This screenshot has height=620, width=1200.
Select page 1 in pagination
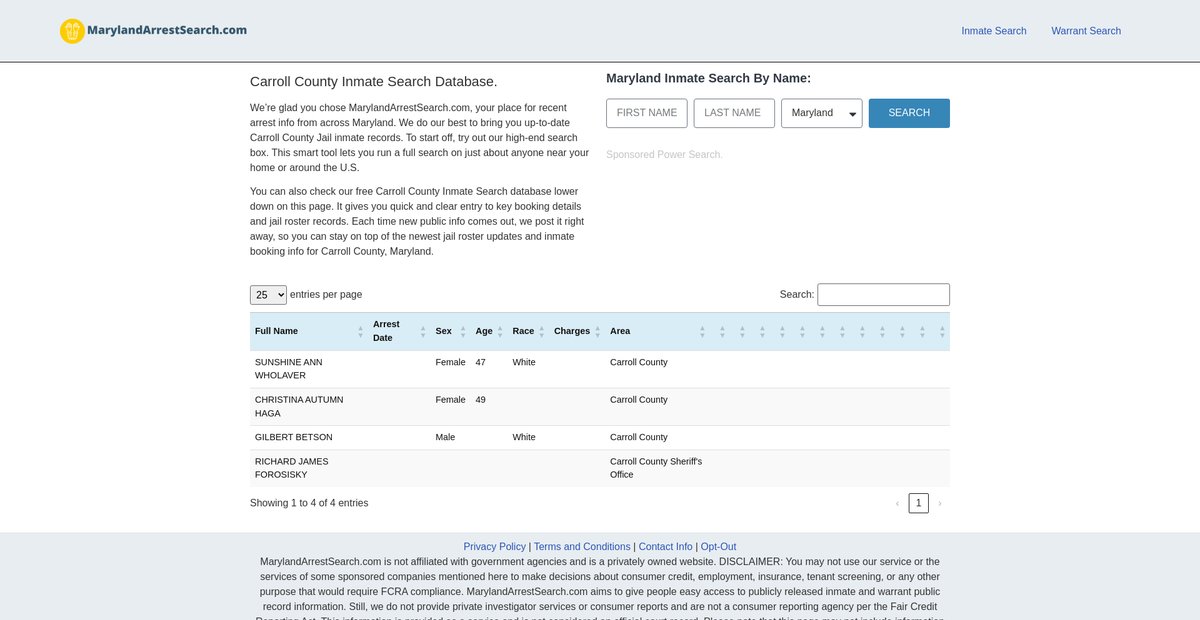[x=918, y=503]
